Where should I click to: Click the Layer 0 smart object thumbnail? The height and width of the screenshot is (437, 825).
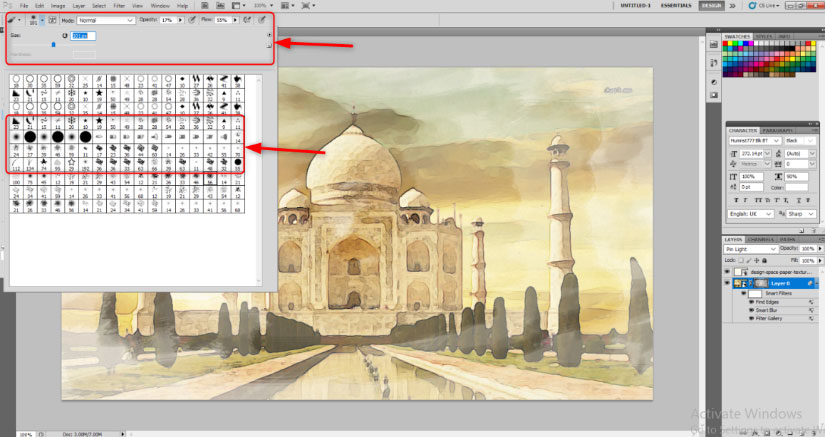[738, 283]
